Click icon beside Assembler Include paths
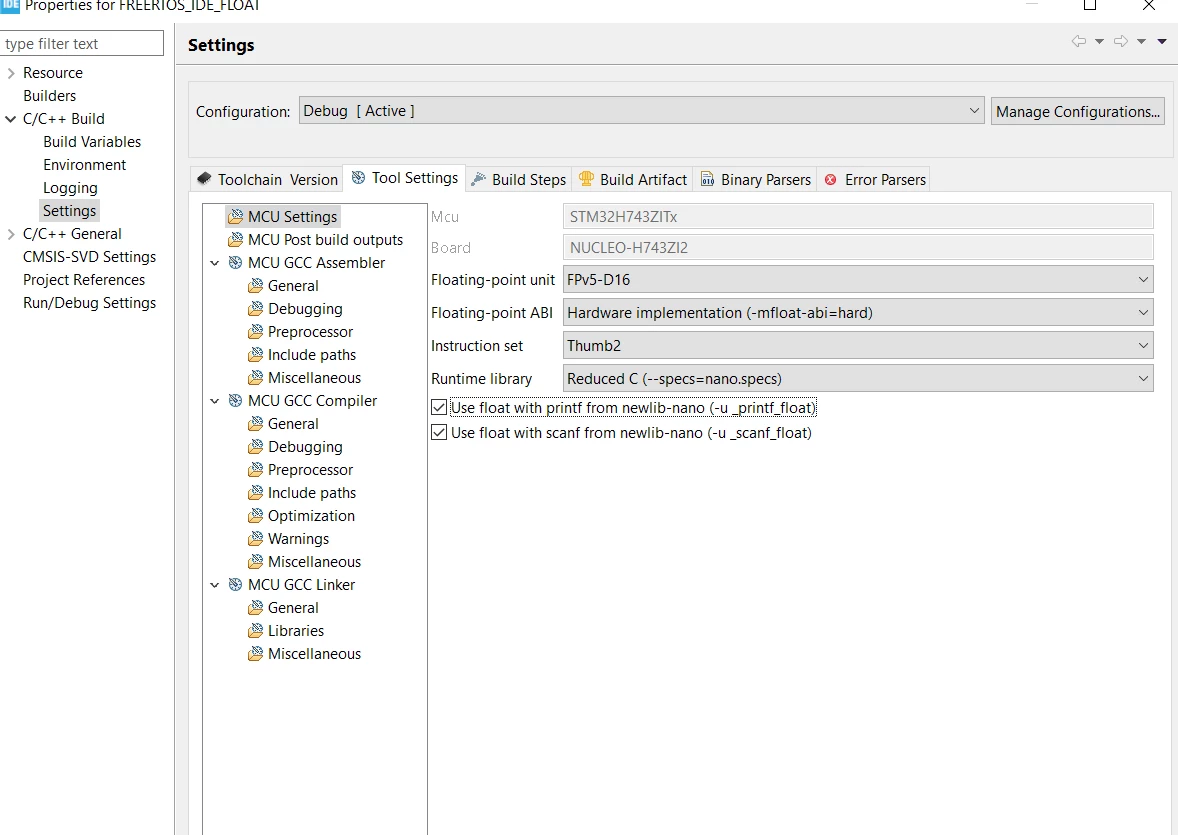 pos(255,355)
